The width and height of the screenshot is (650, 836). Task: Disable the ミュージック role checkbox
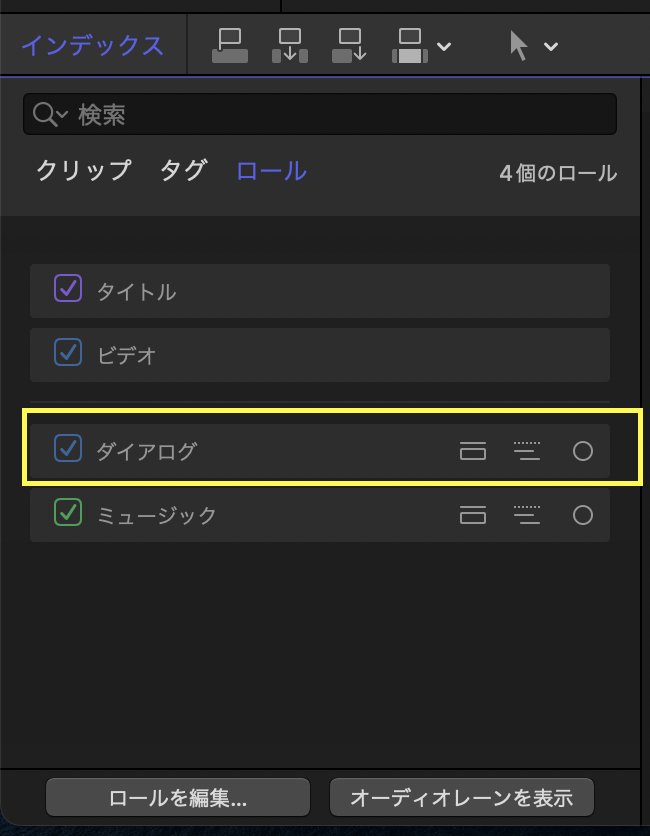[x=68, y=513]
